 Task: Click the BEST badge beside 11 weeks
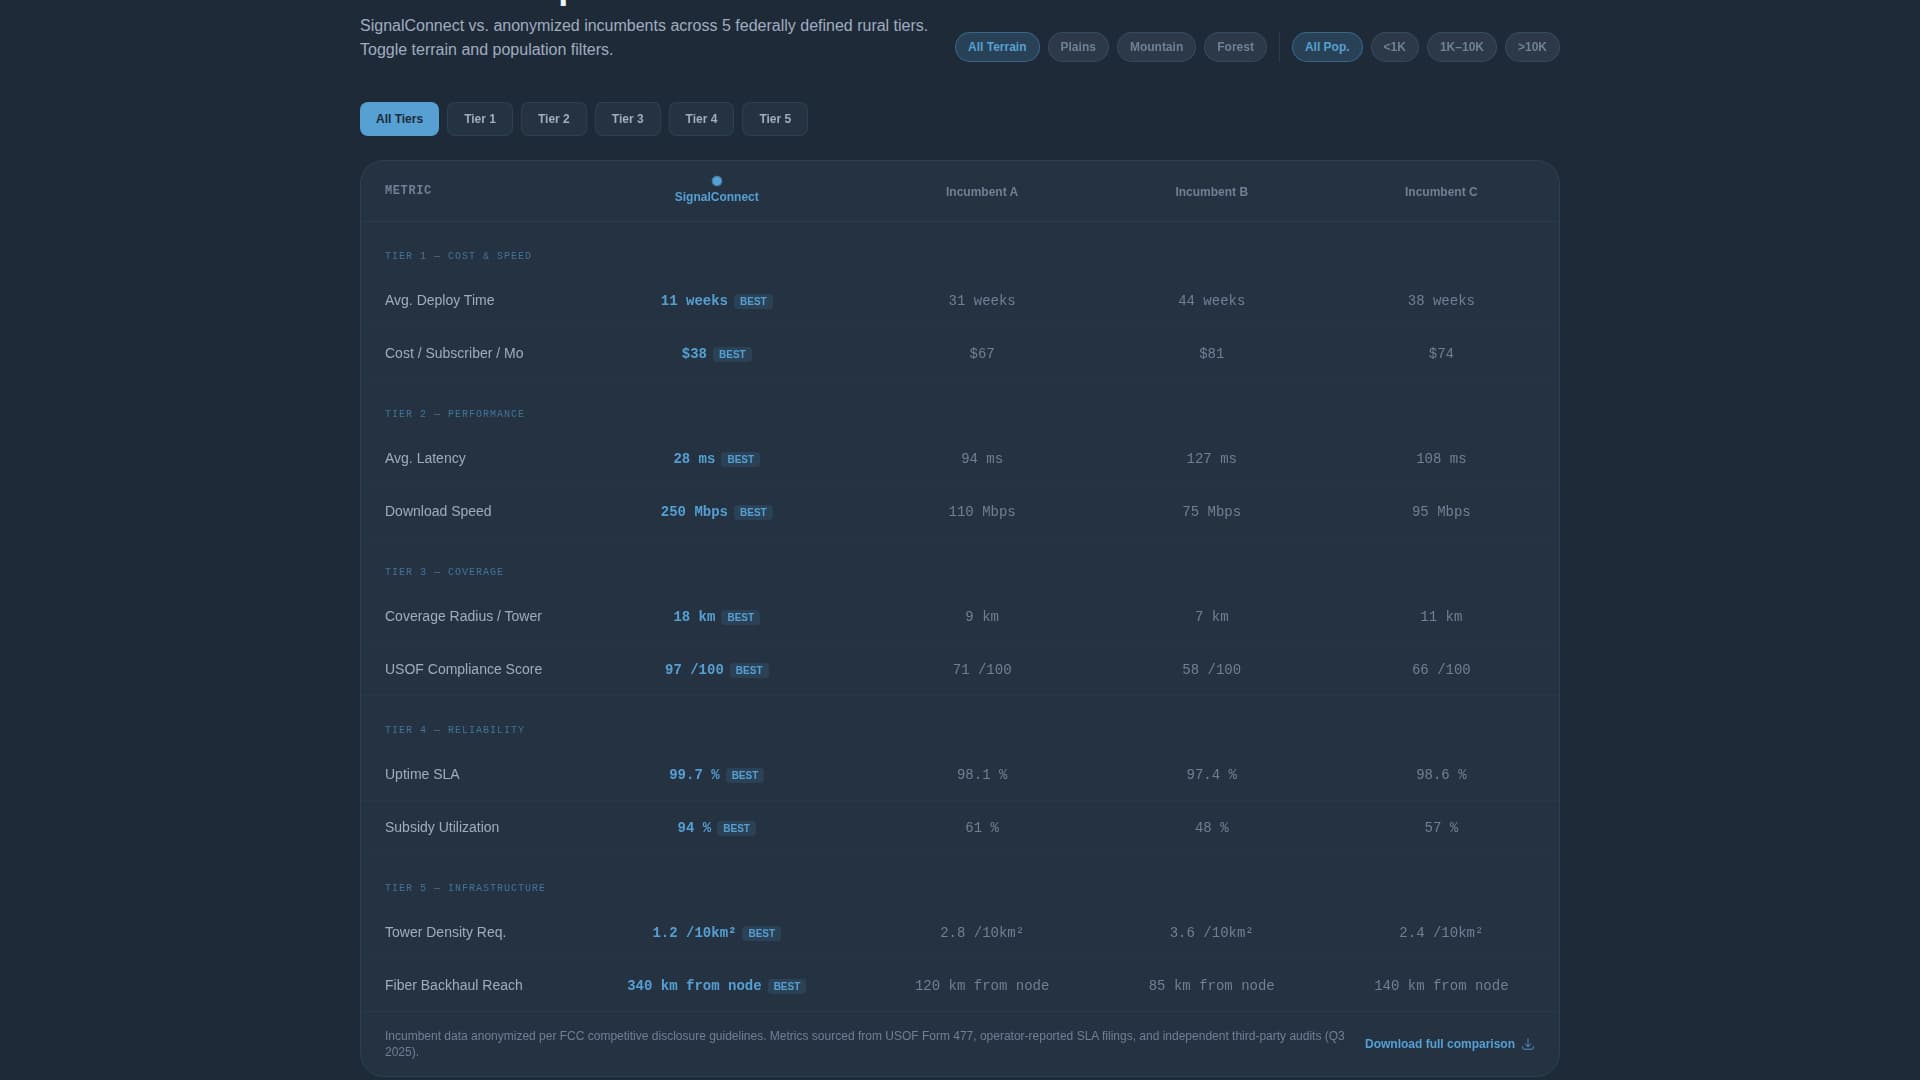pos(753,301)
